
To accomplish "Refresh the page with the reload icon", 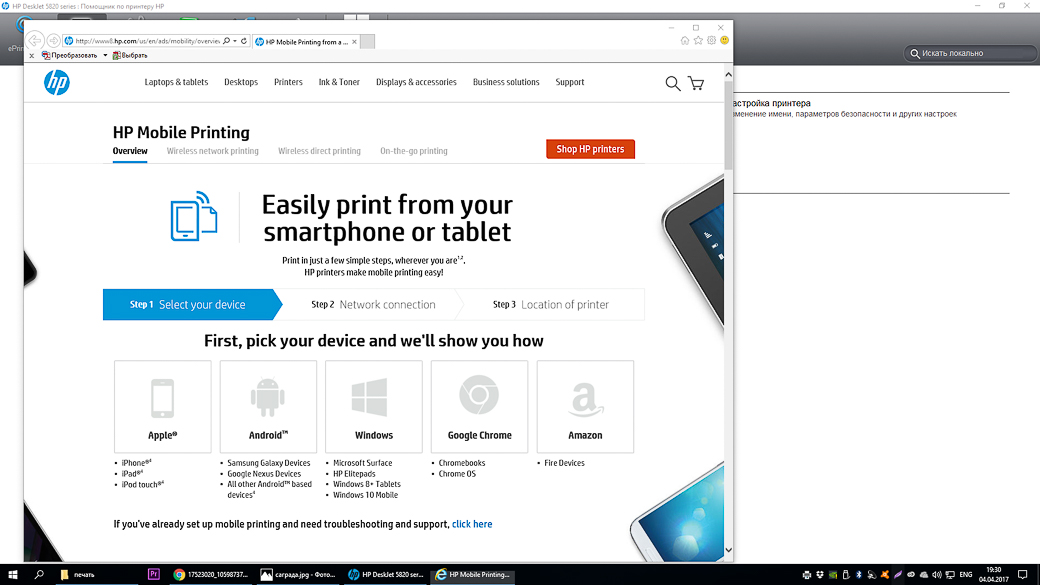I will coord(244,41).
